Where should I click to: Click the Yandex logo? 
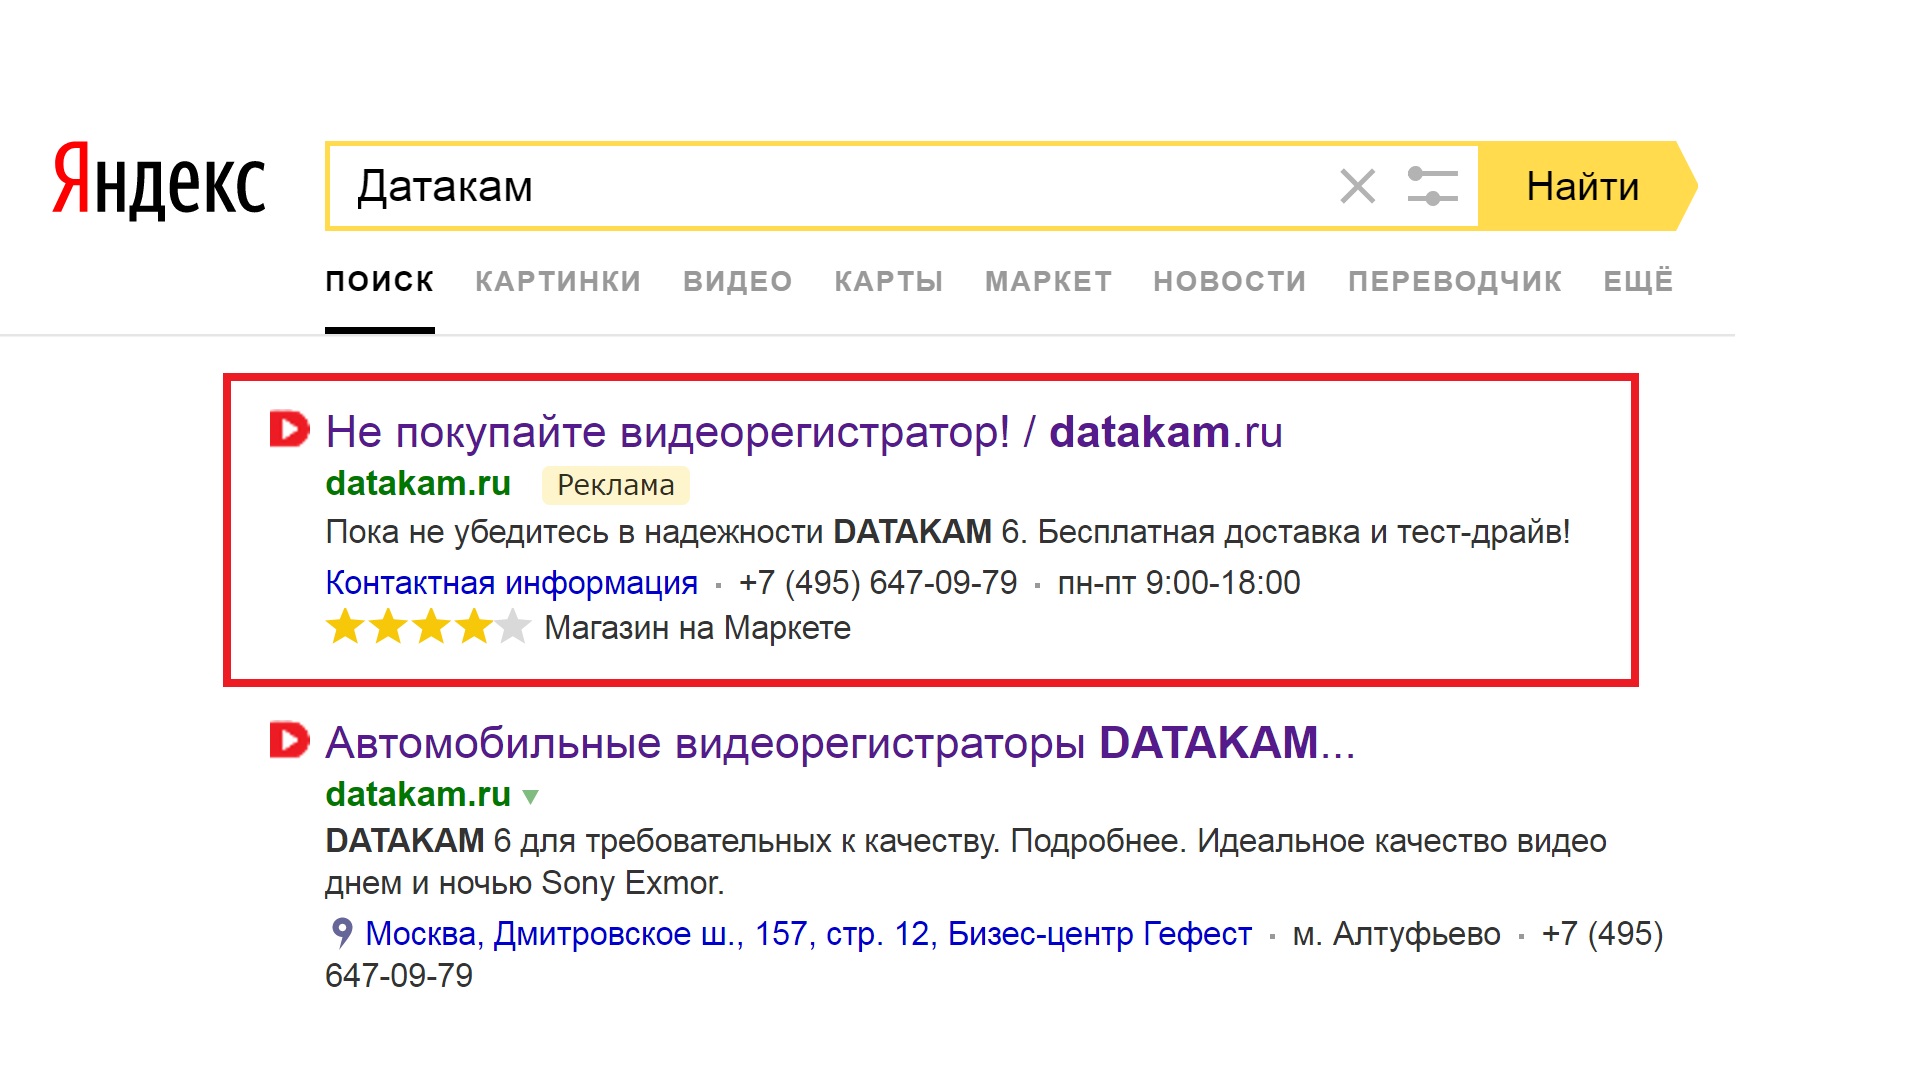point(159,181)
